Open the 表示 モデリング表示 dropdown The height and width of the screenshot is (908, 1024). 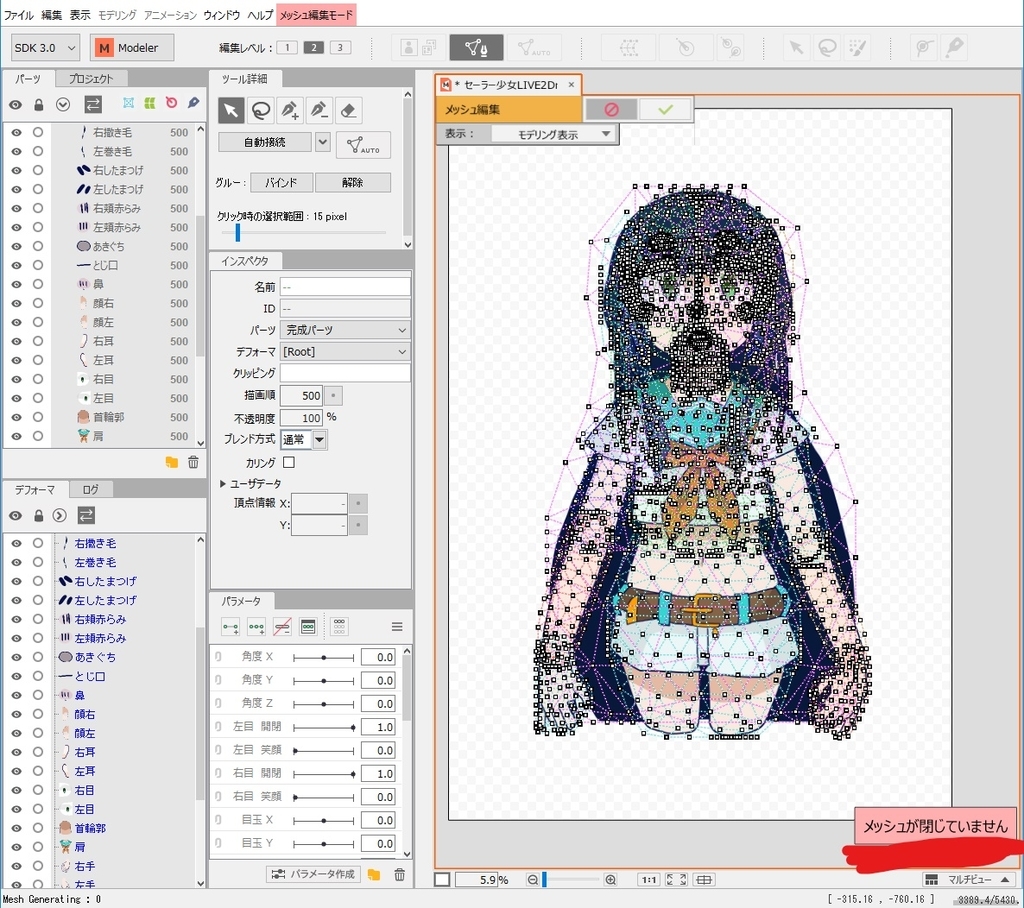point(552,134)
